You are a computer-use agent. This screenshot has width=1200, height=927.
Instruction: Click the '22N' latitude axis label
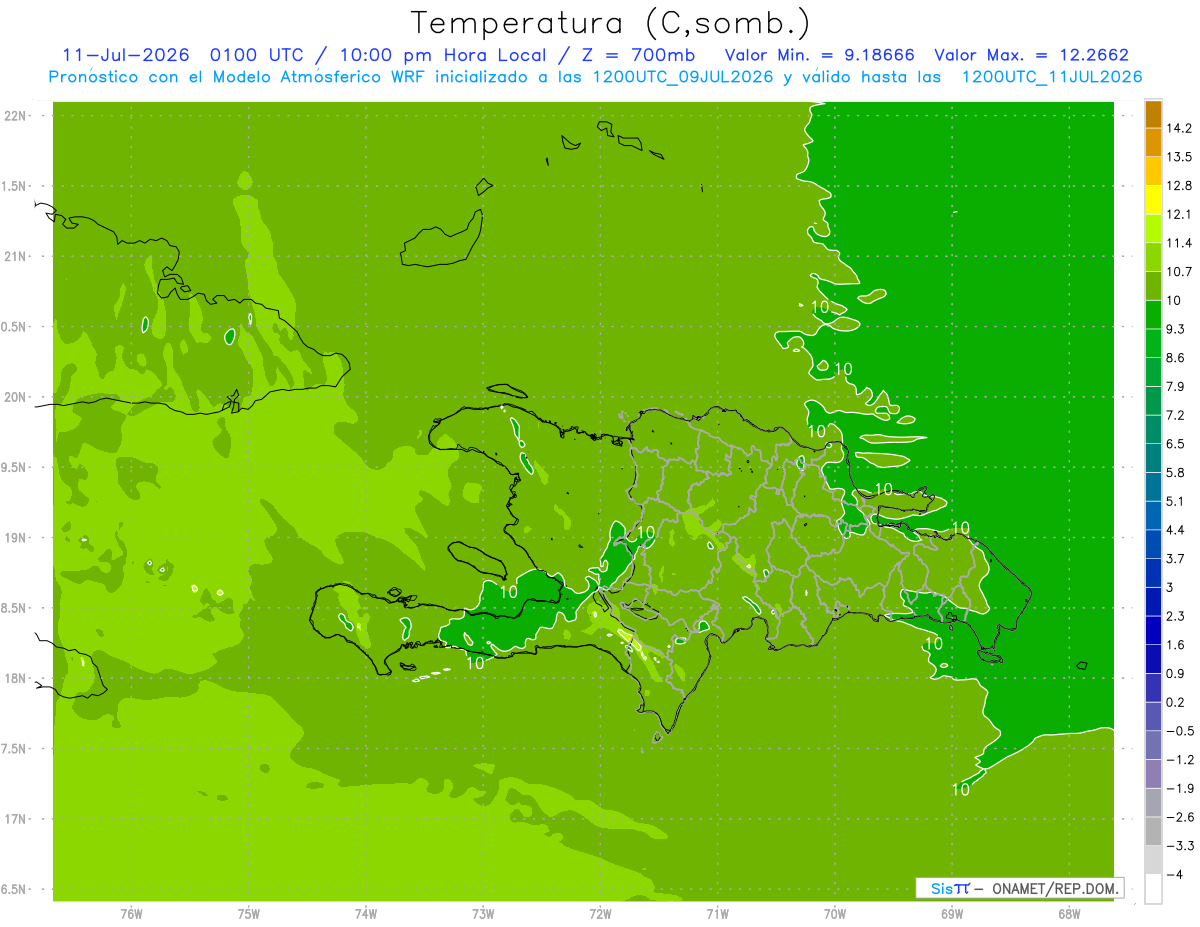pos(16,116)
